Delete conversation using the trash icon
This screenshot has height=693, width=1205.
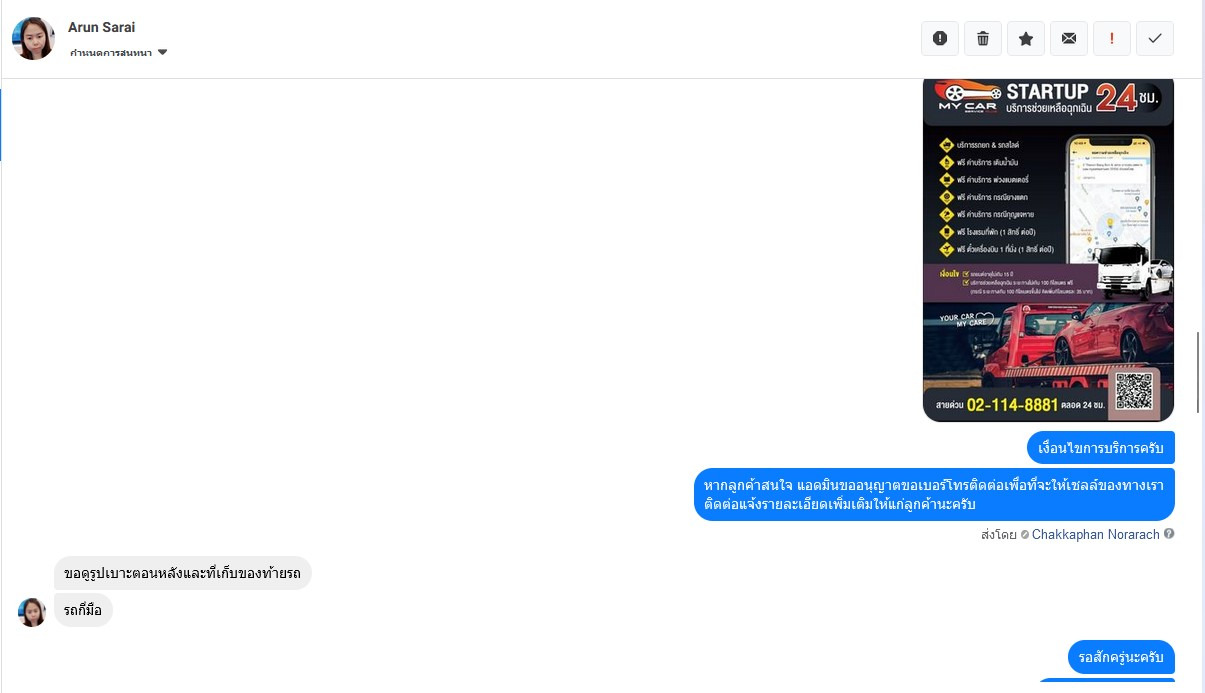click(983, 38)
